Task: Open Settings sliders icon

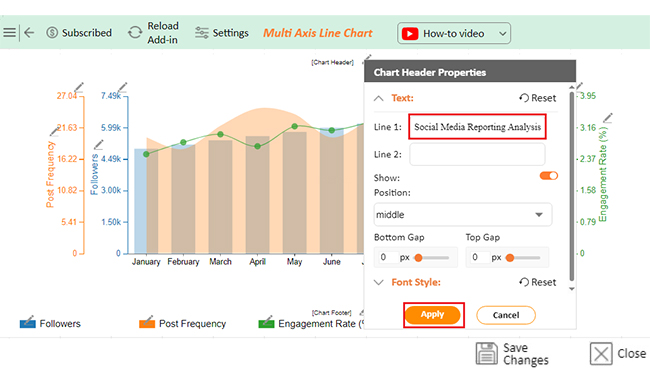Action: click(202, 32)
